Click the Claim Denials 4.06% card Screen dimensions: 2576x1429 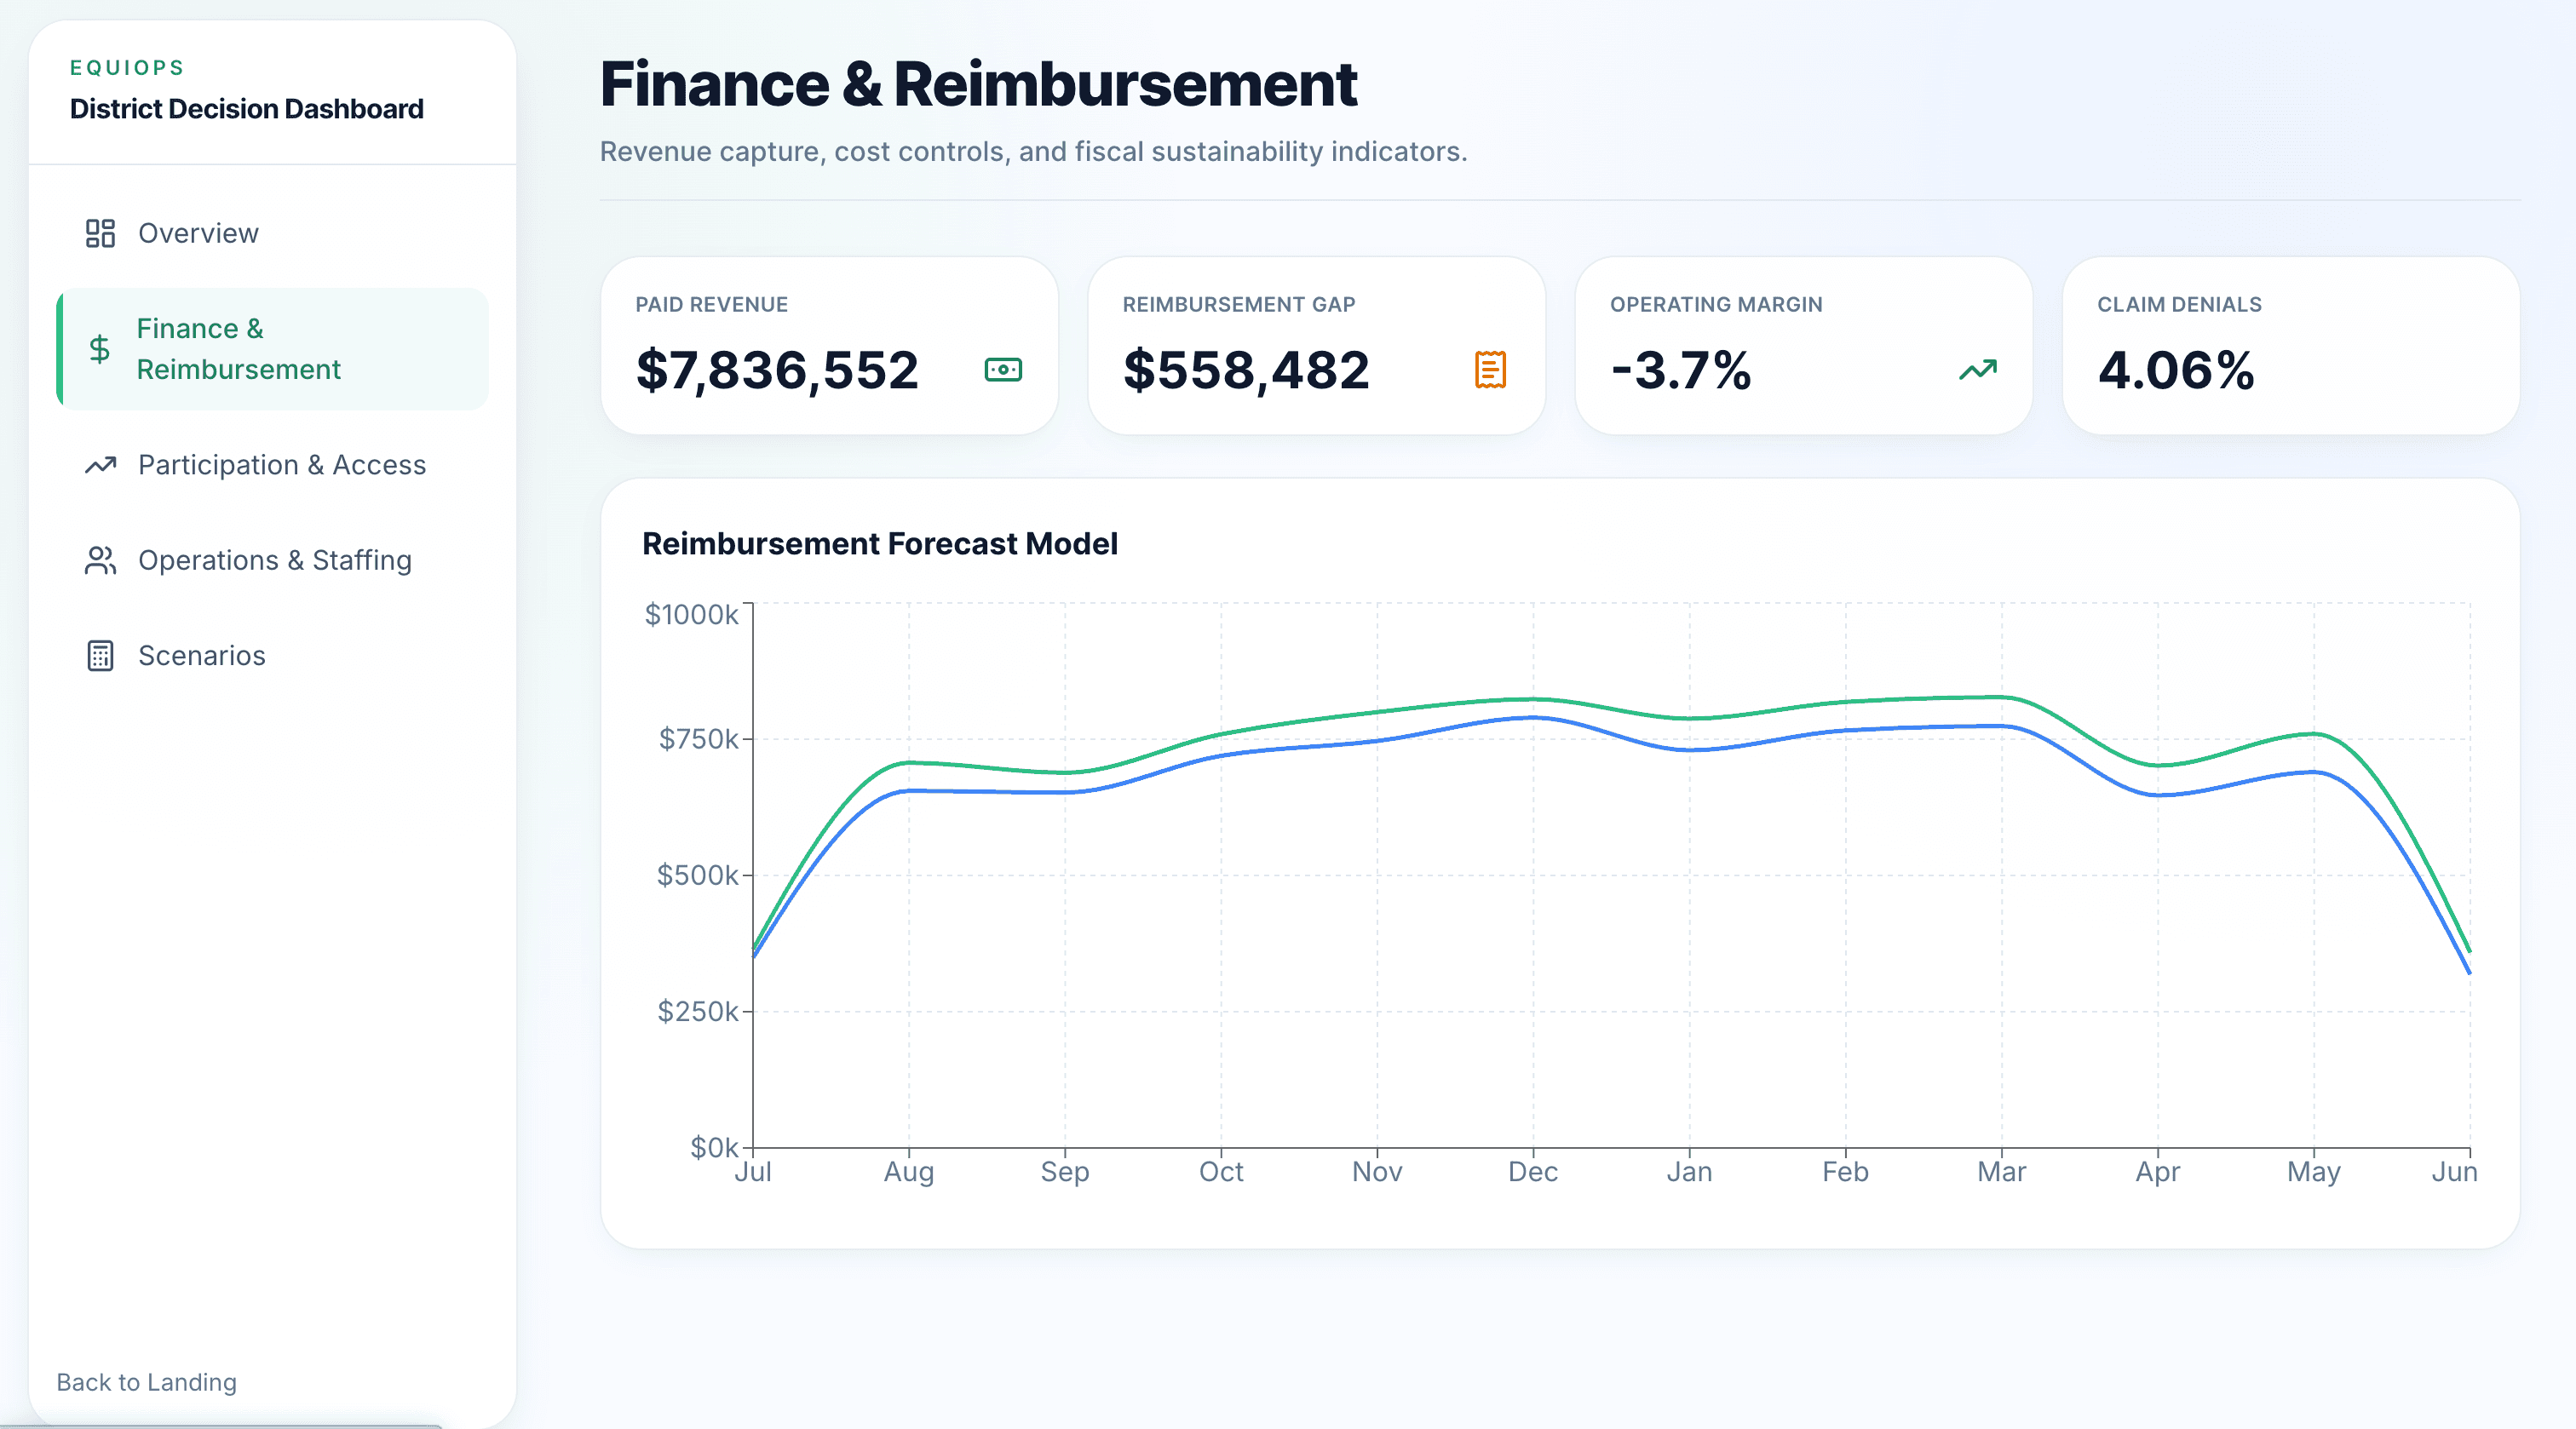pyautogui.click(x=2290, y=346)
